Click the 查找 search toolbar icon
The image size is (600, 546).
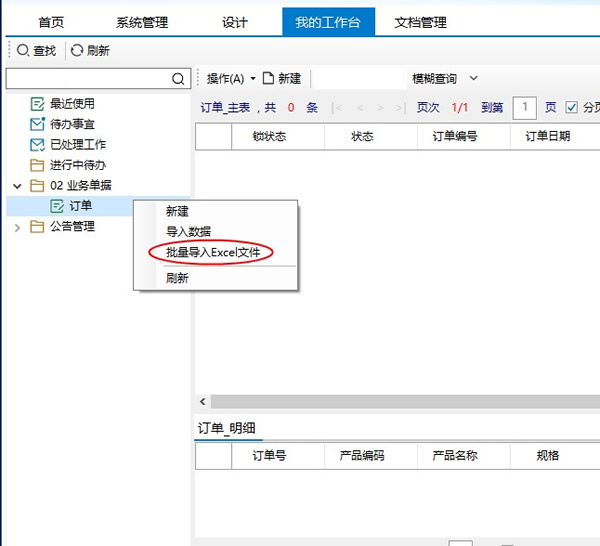(23, 50)
